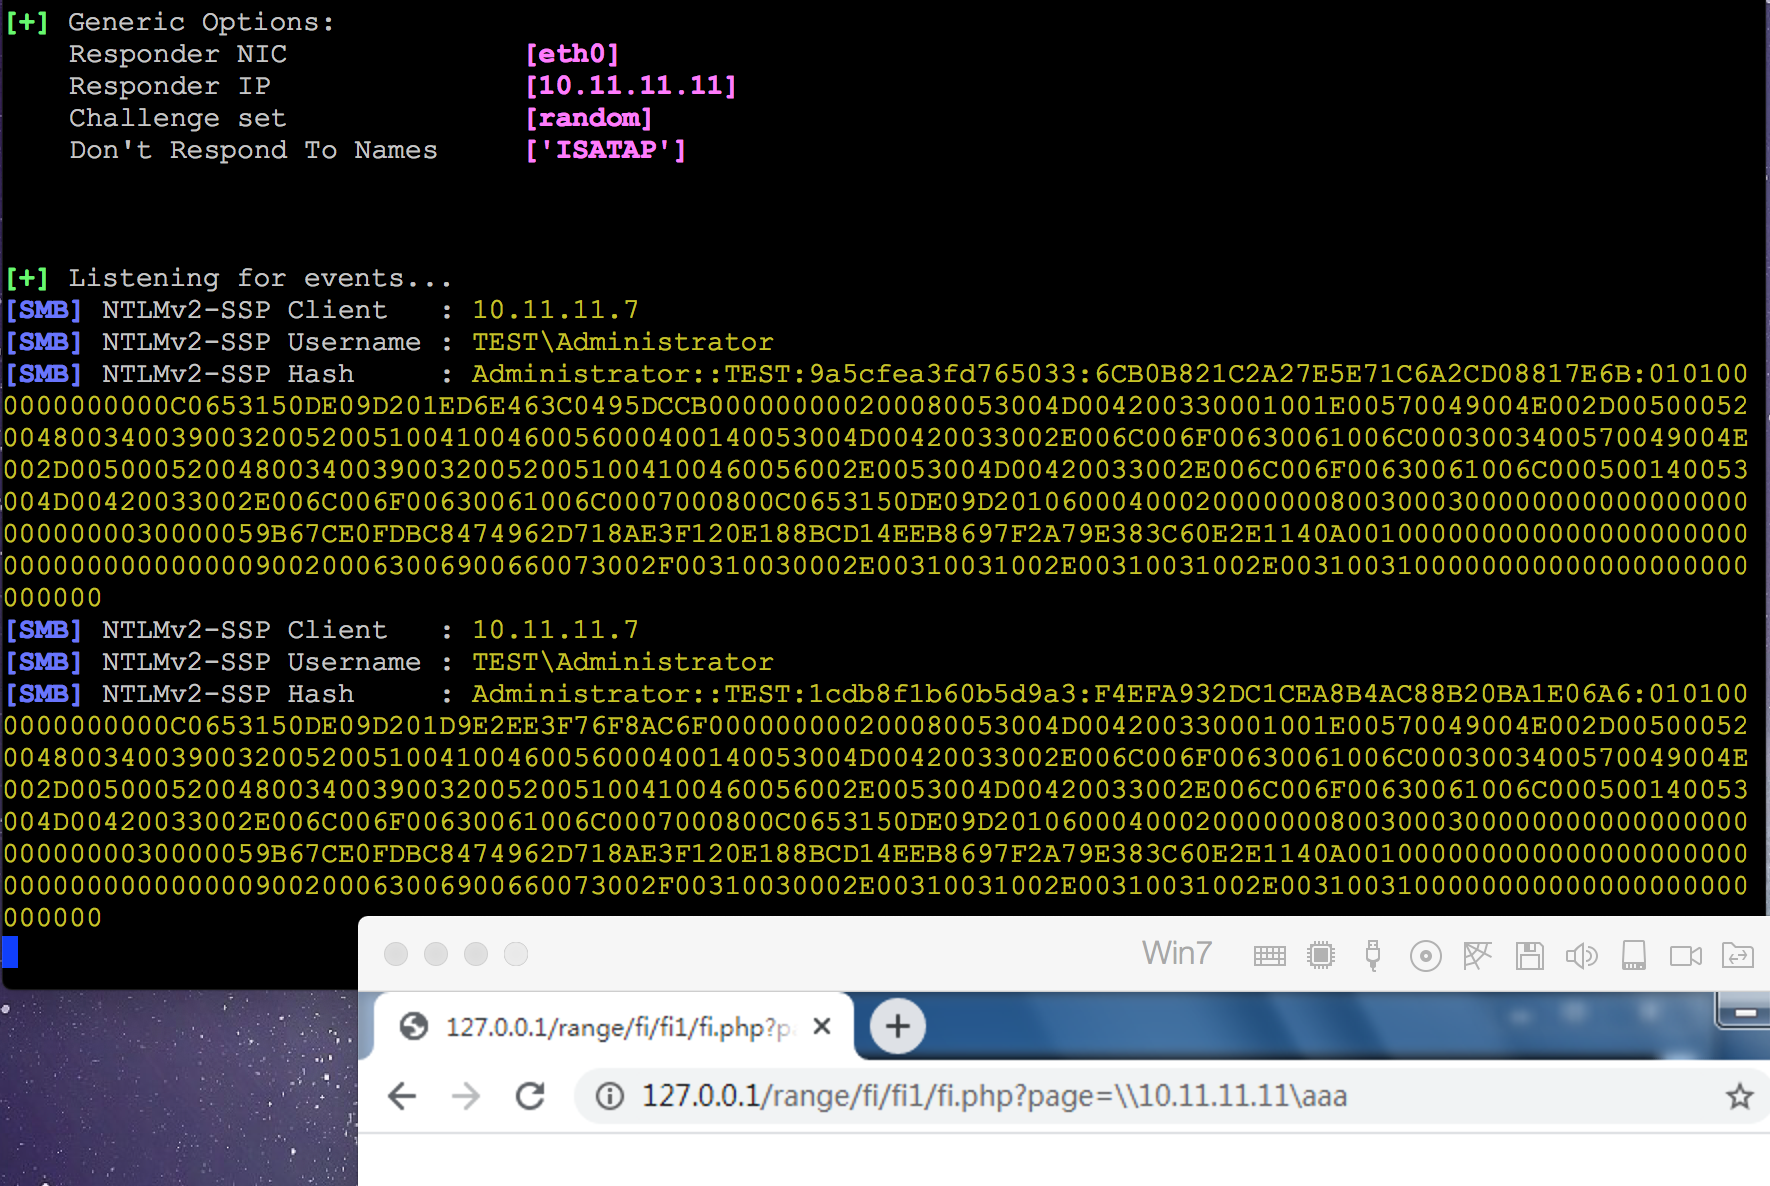Click the [10.11.11.11] Responder IP value
The image size is (1770, 1186).
pos(631,86)
